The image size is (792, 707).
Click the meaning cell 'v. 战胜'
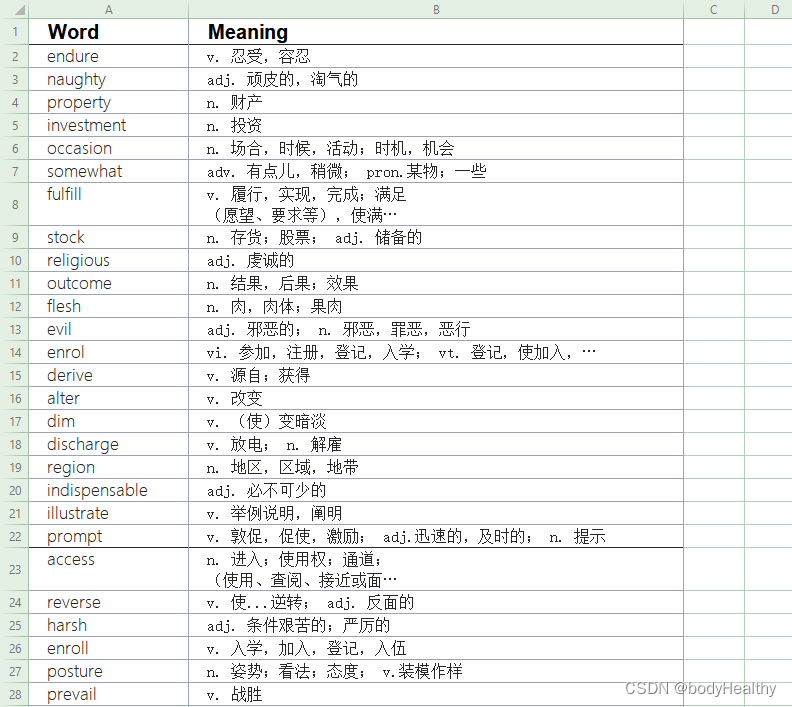(436, 694)
